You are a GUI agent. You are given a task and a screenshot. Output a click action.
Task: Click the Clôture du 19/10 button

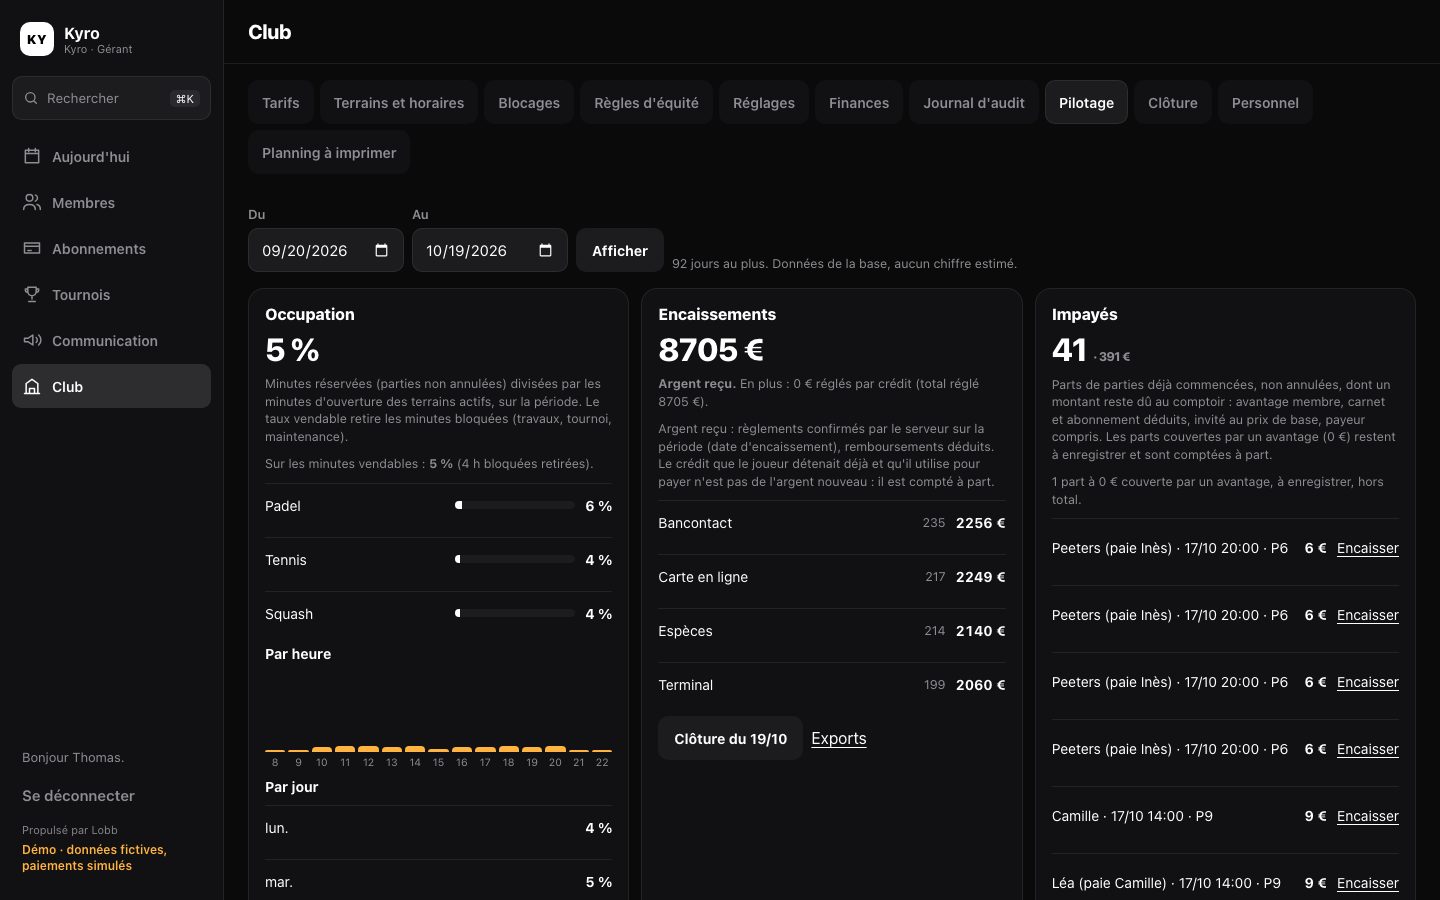[x=731, y=738]
